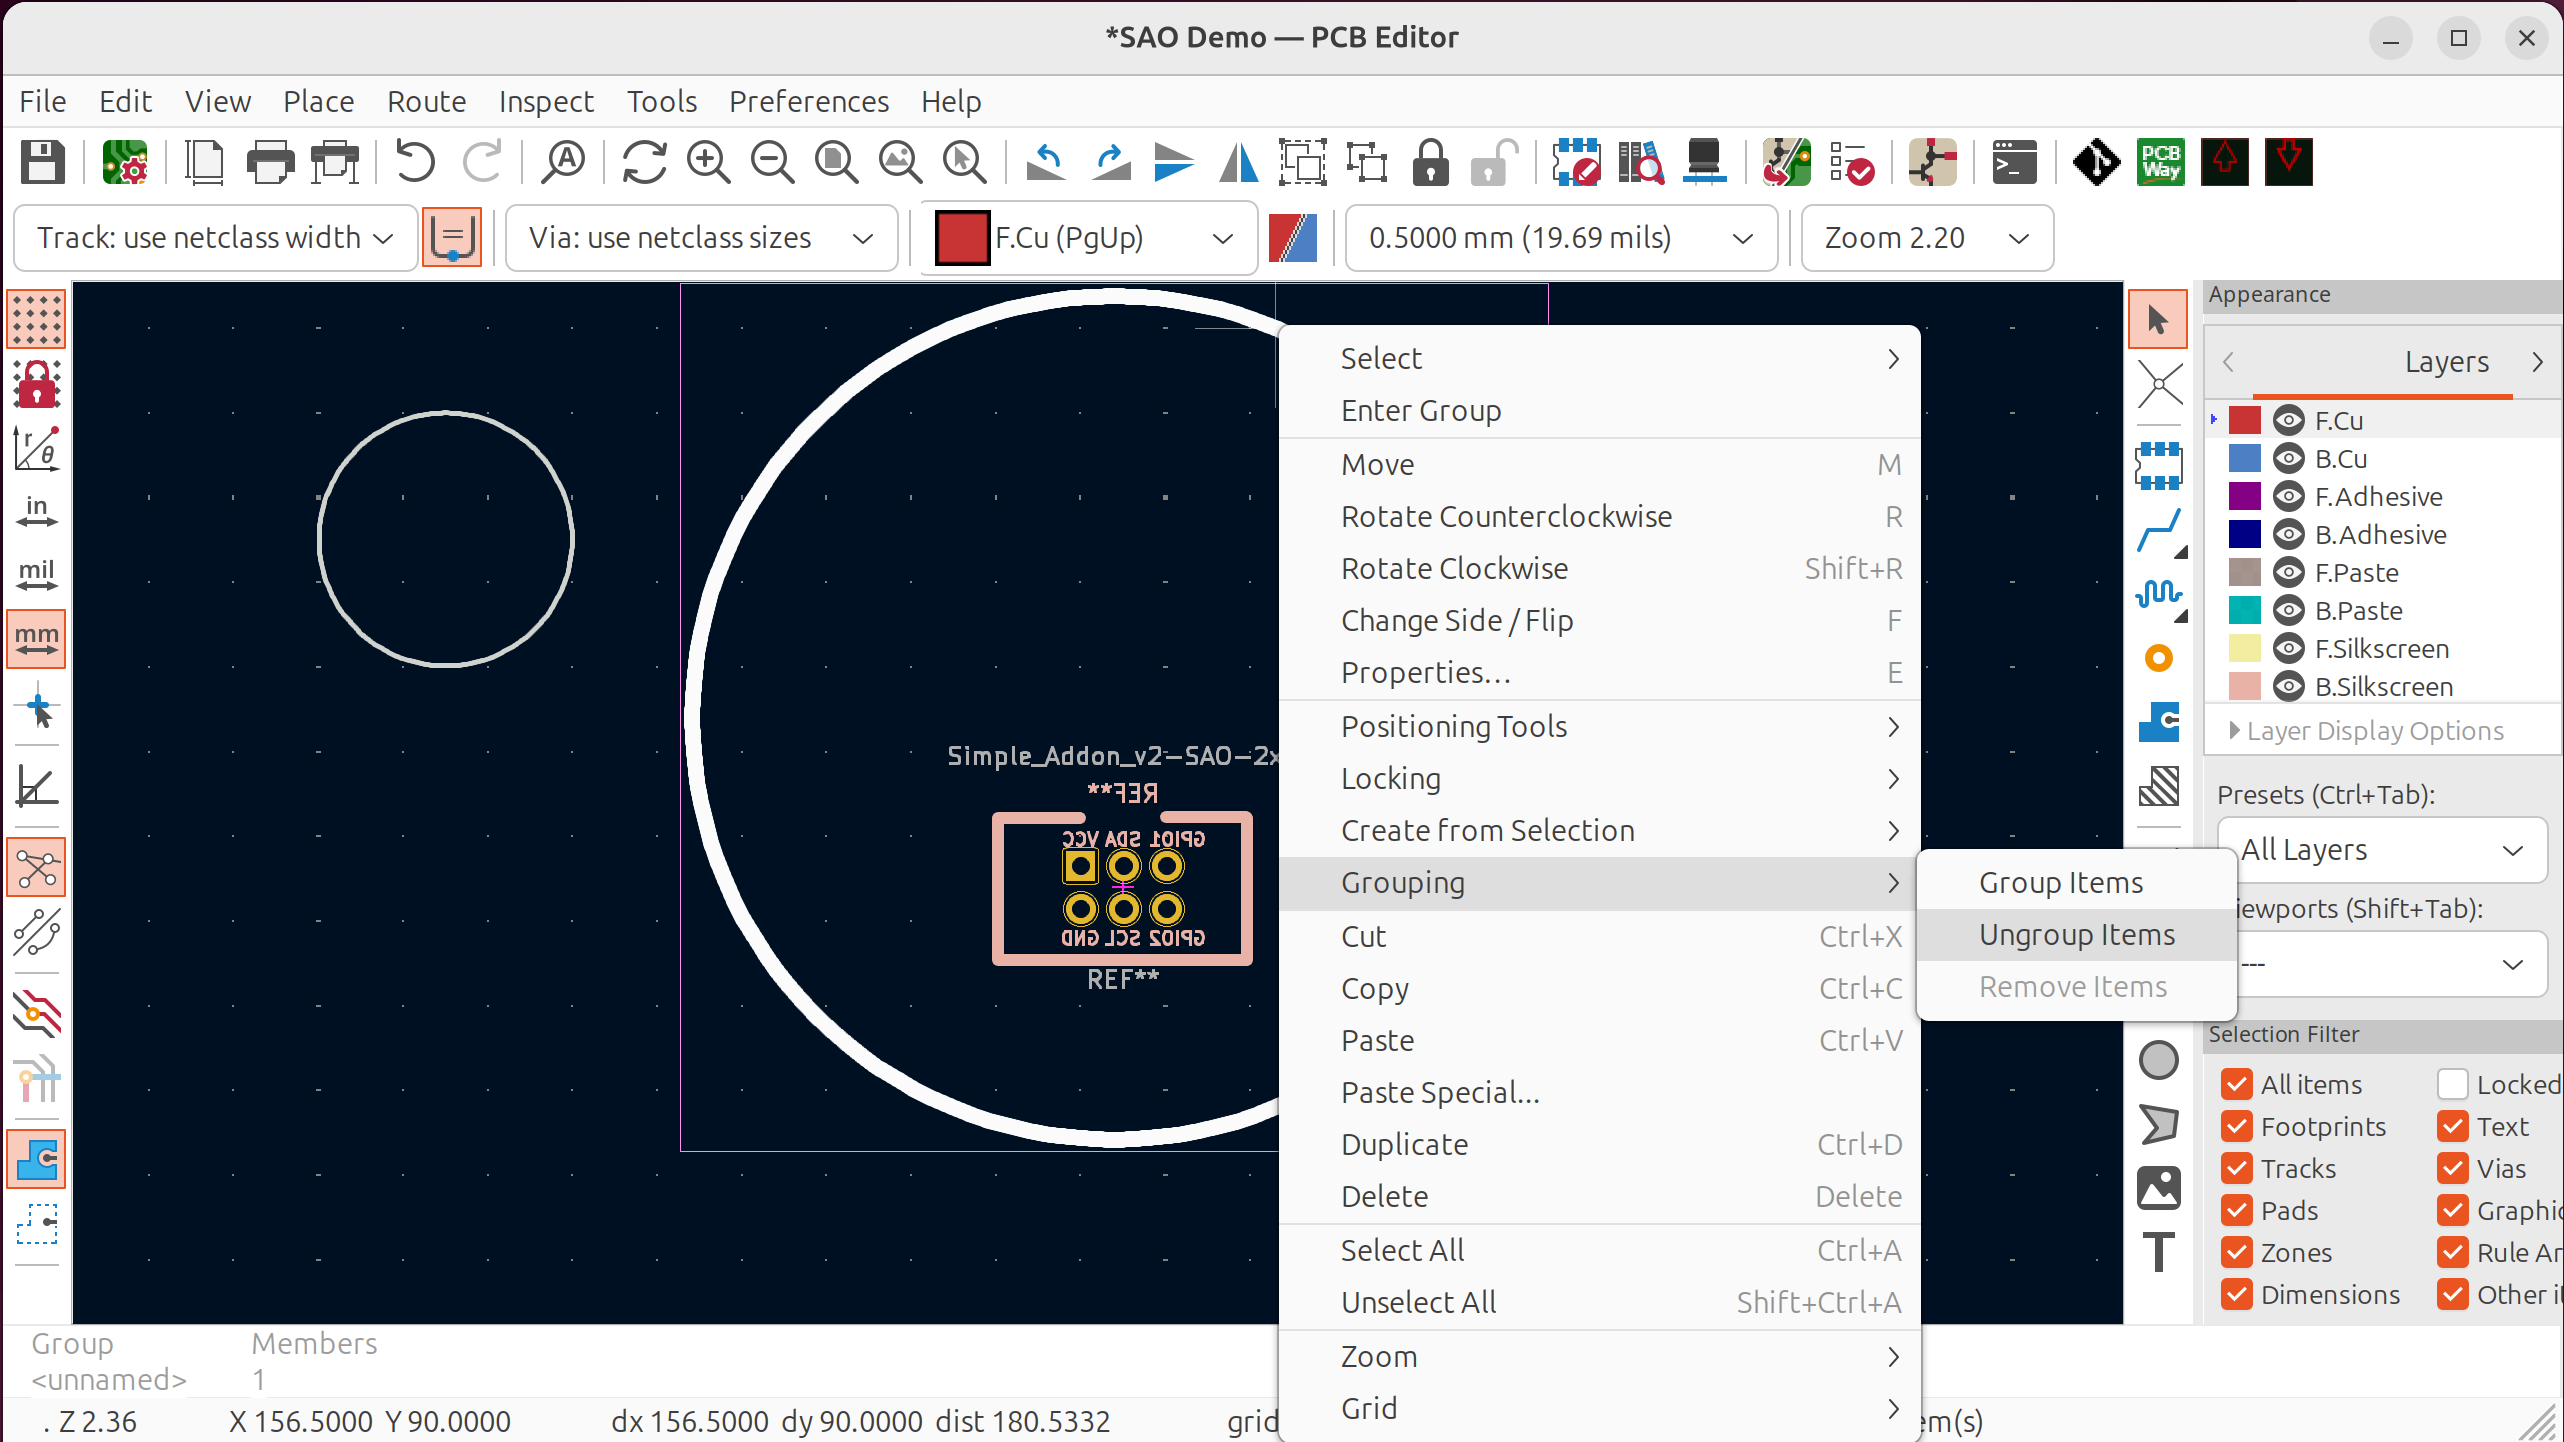This screenshot has width=2564, height=1442.
Task: Click Rotate Clockwise menu entry
Action: 1599,569
